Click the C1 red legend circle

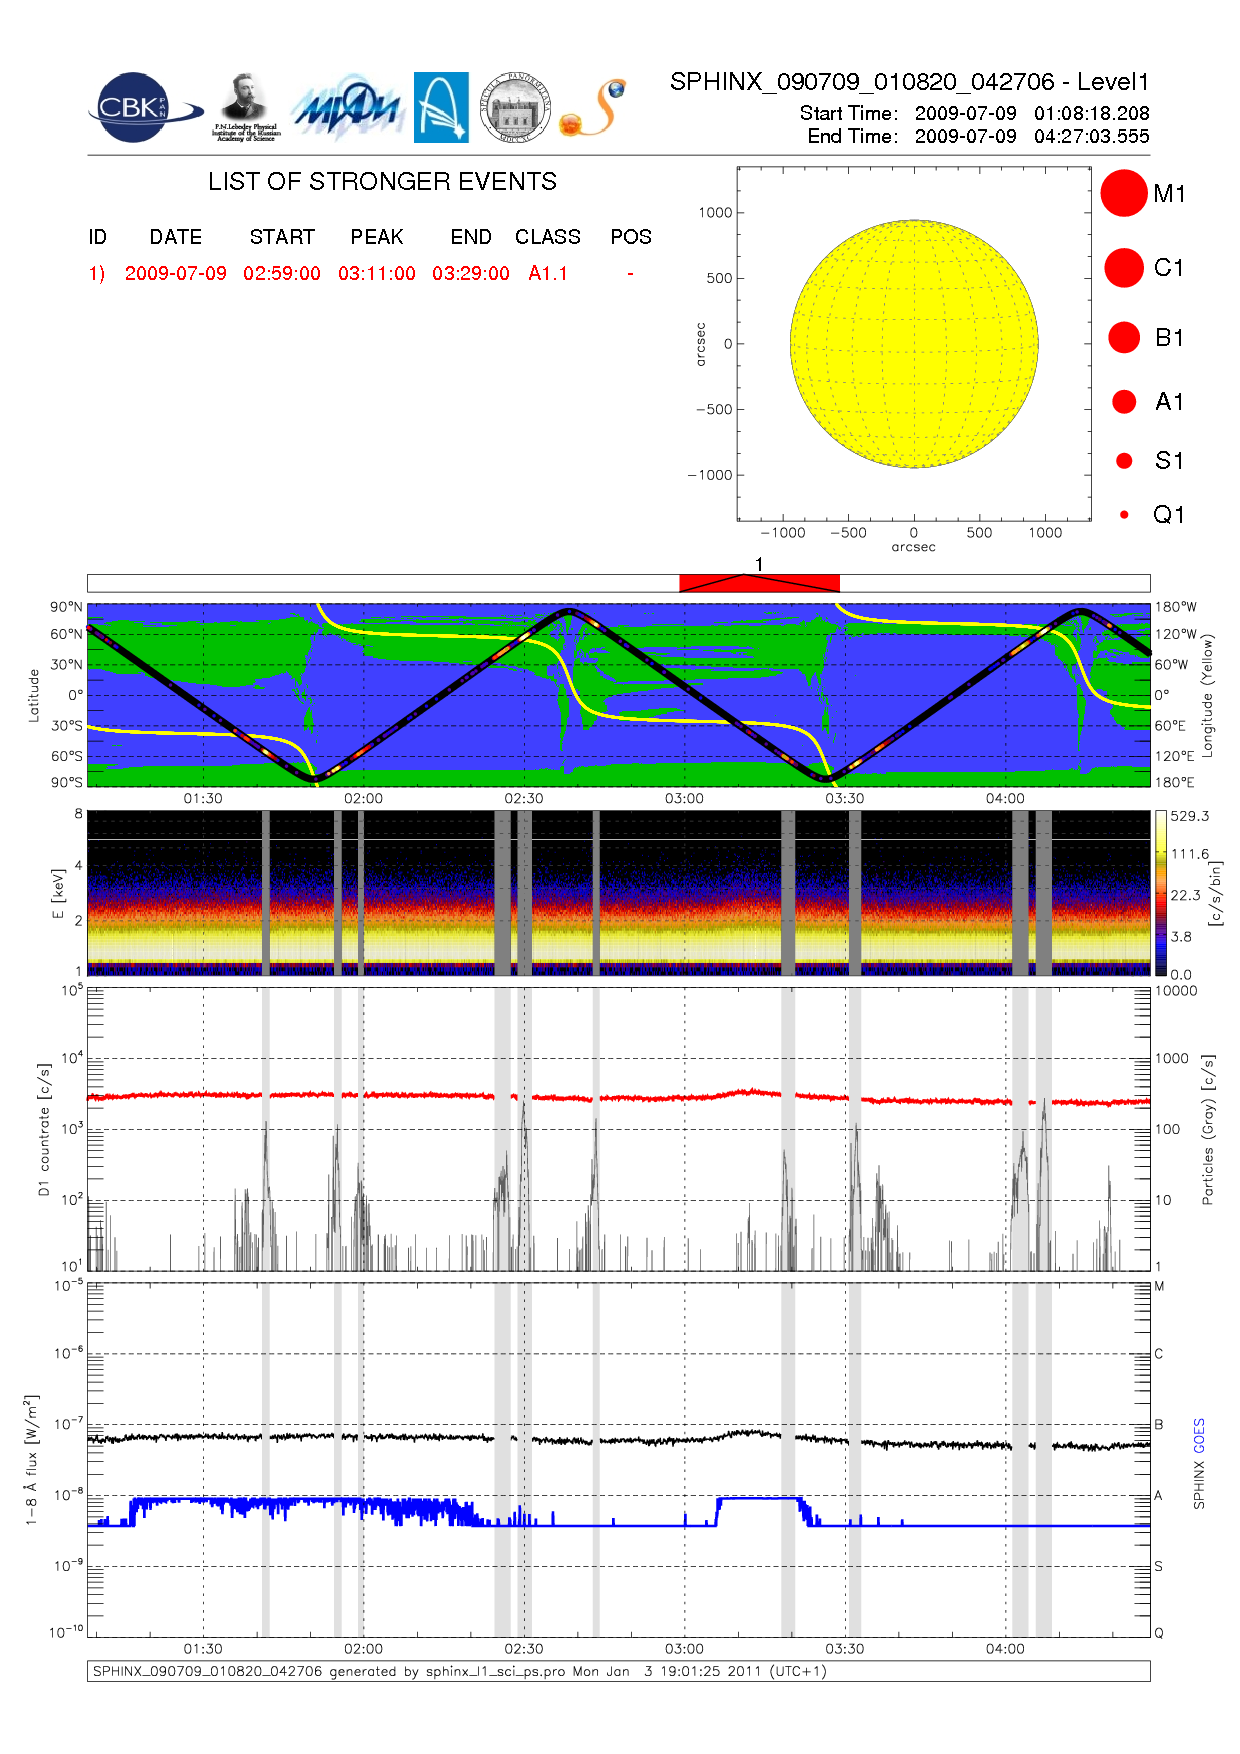pyautogui.click(x=1124, y=268)
